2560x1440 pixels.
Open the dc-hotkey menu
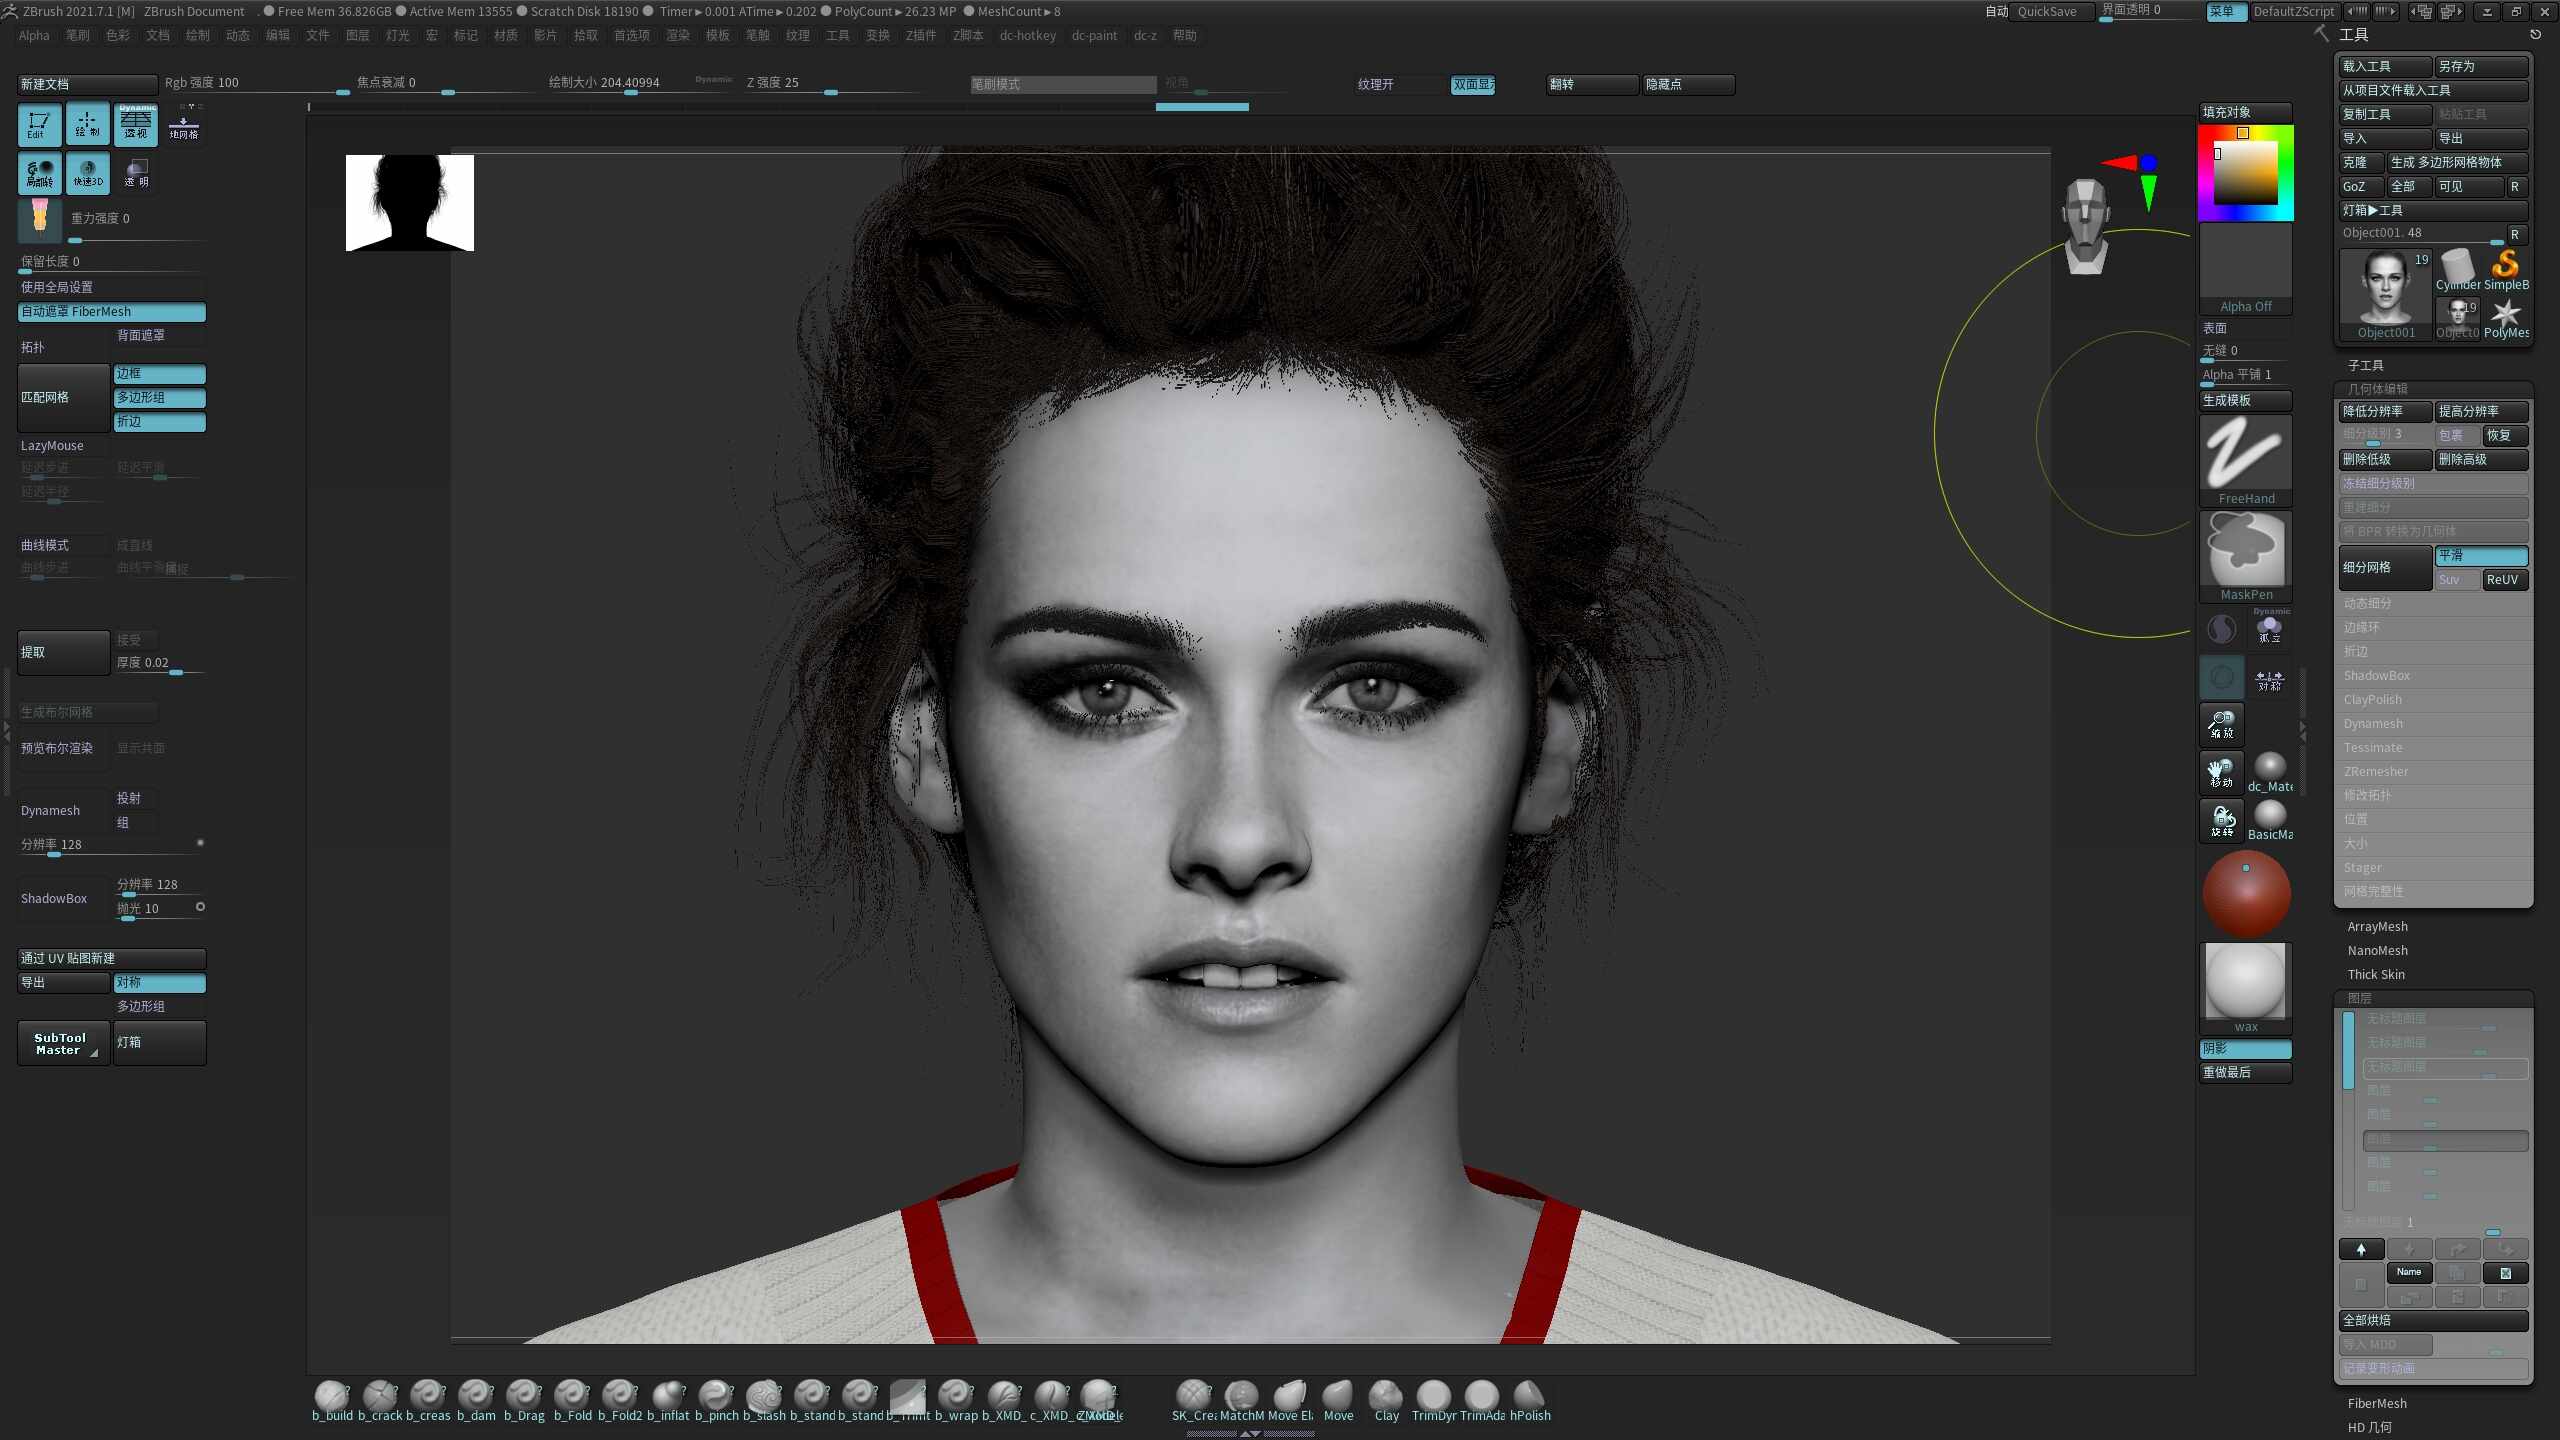coord(1028,35)
